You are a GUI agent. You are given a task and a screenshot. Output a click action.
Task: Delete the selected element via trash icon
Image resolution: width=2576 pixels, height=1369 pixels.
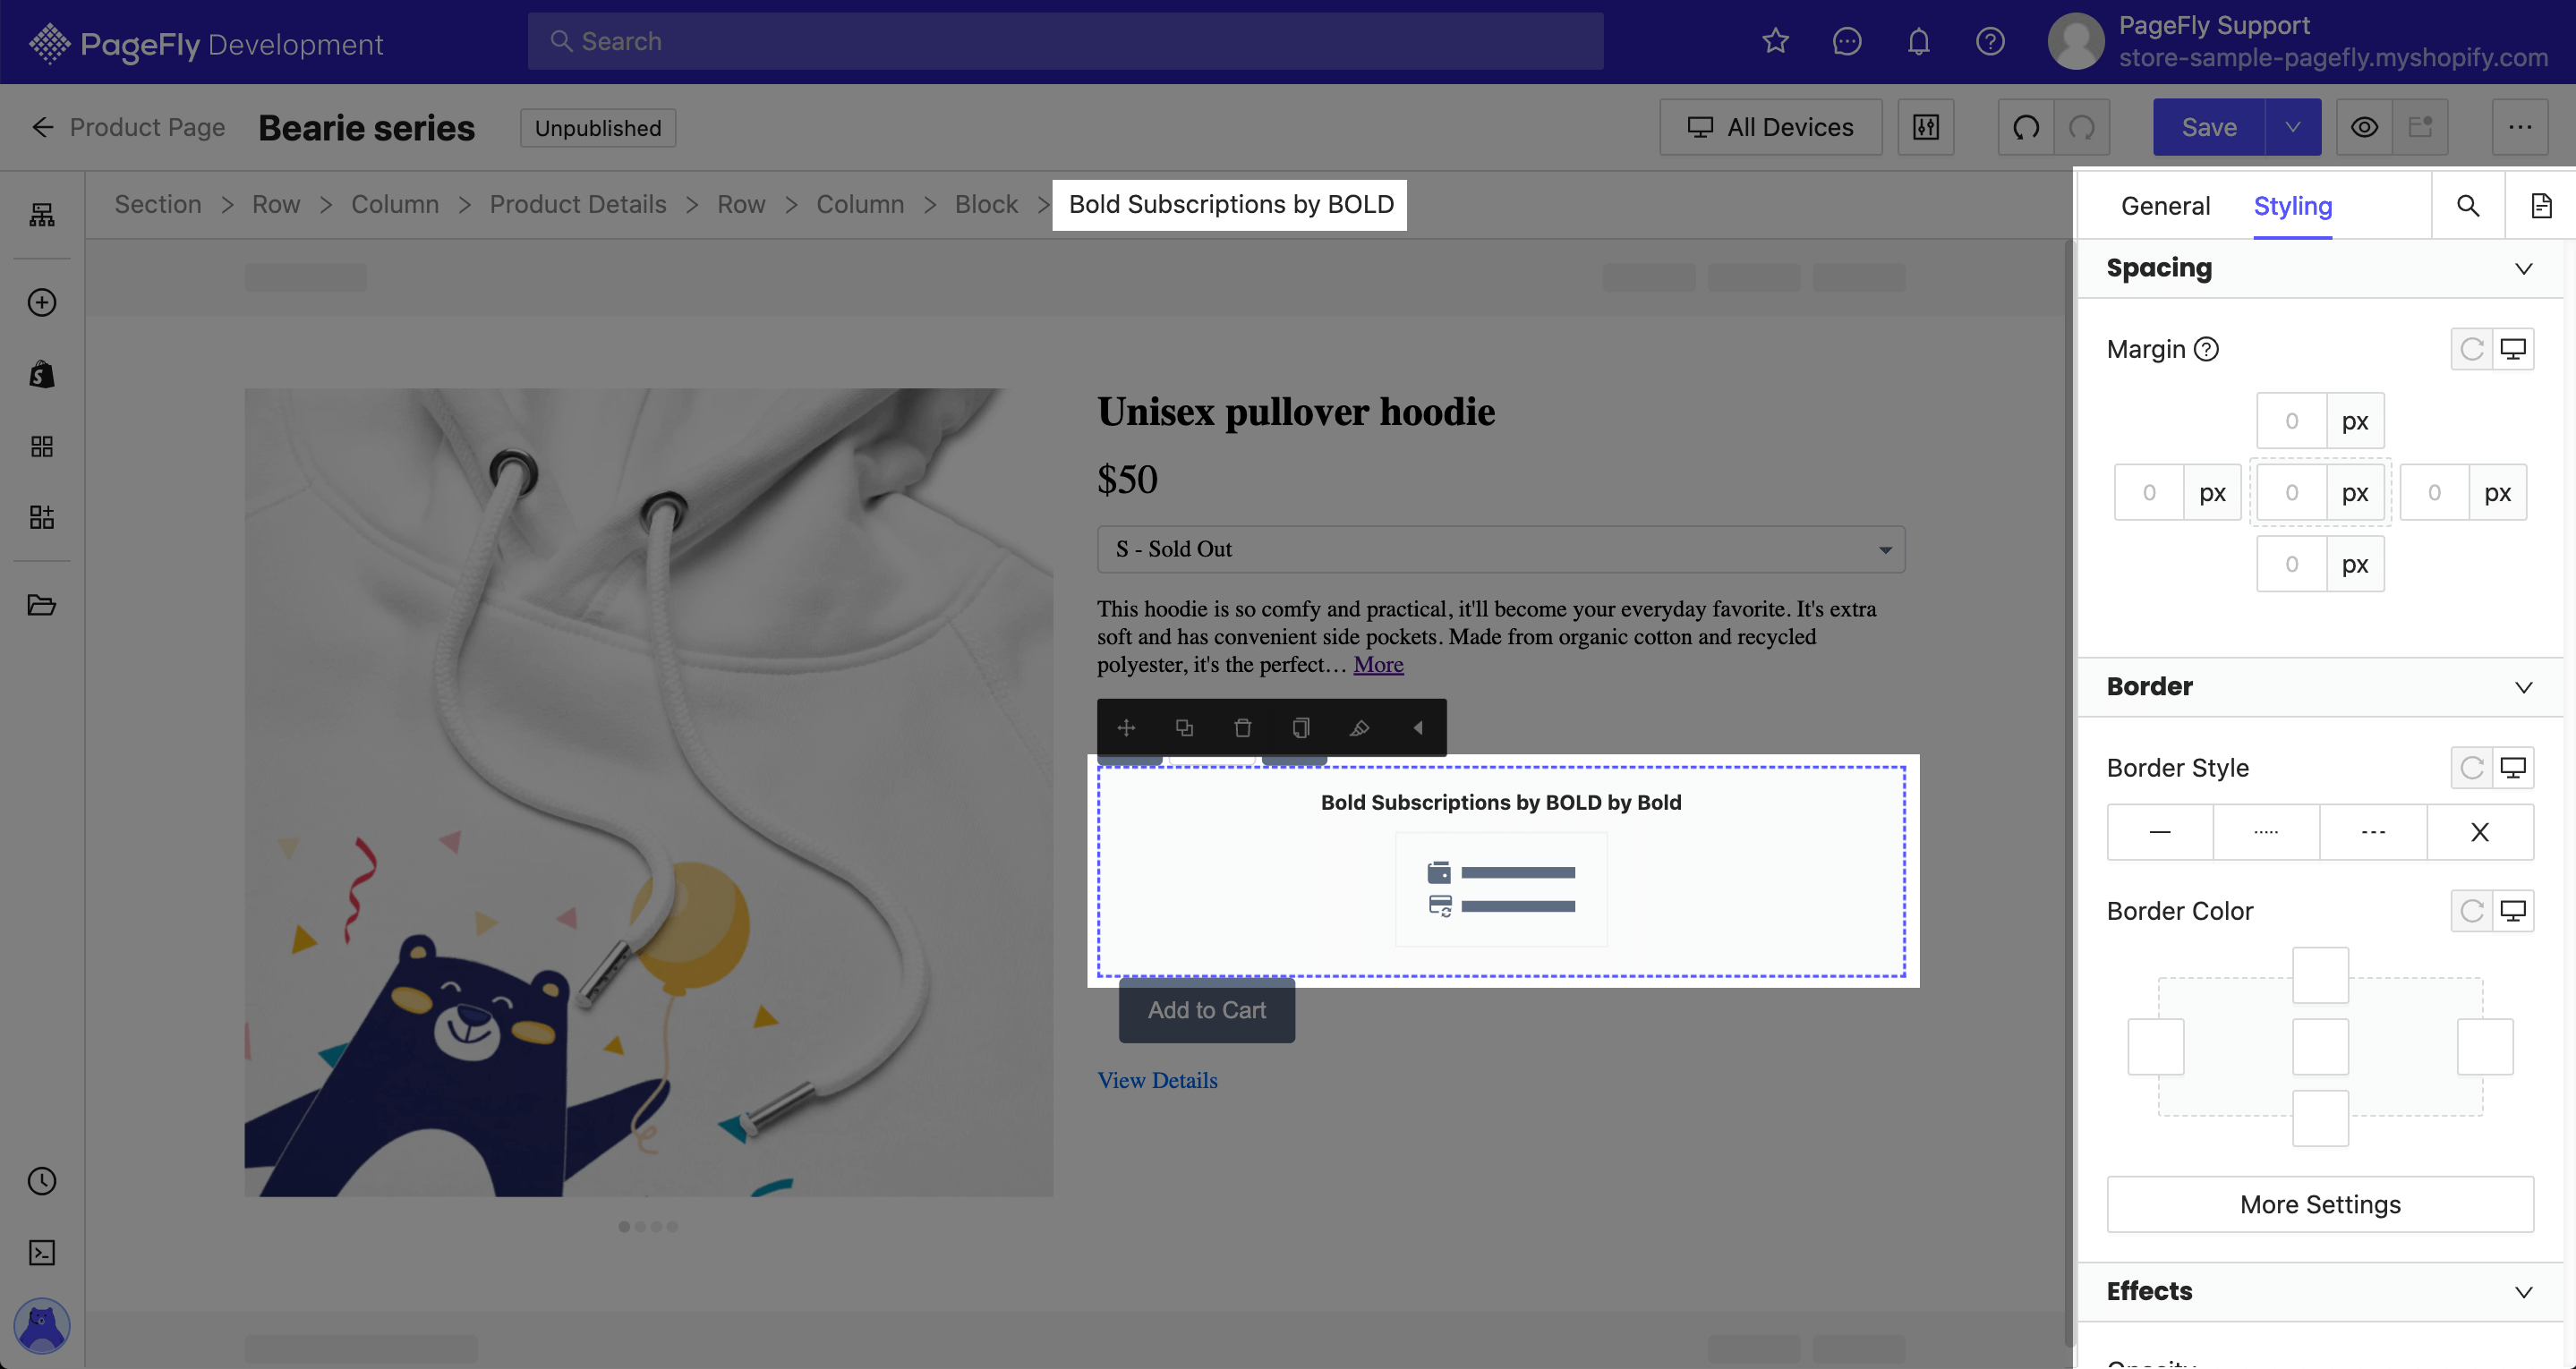point(1242,728)
